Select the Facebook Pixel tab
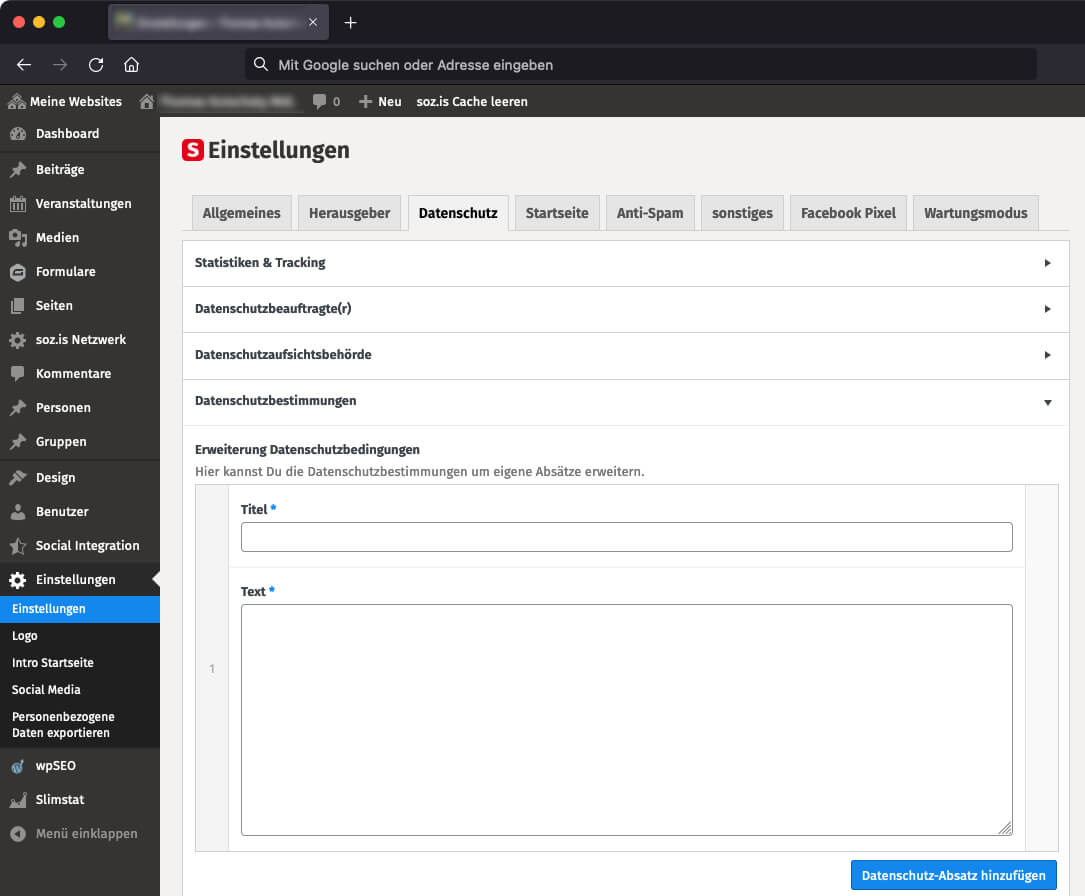This screenshot has width=1085, height=896. 848,213
